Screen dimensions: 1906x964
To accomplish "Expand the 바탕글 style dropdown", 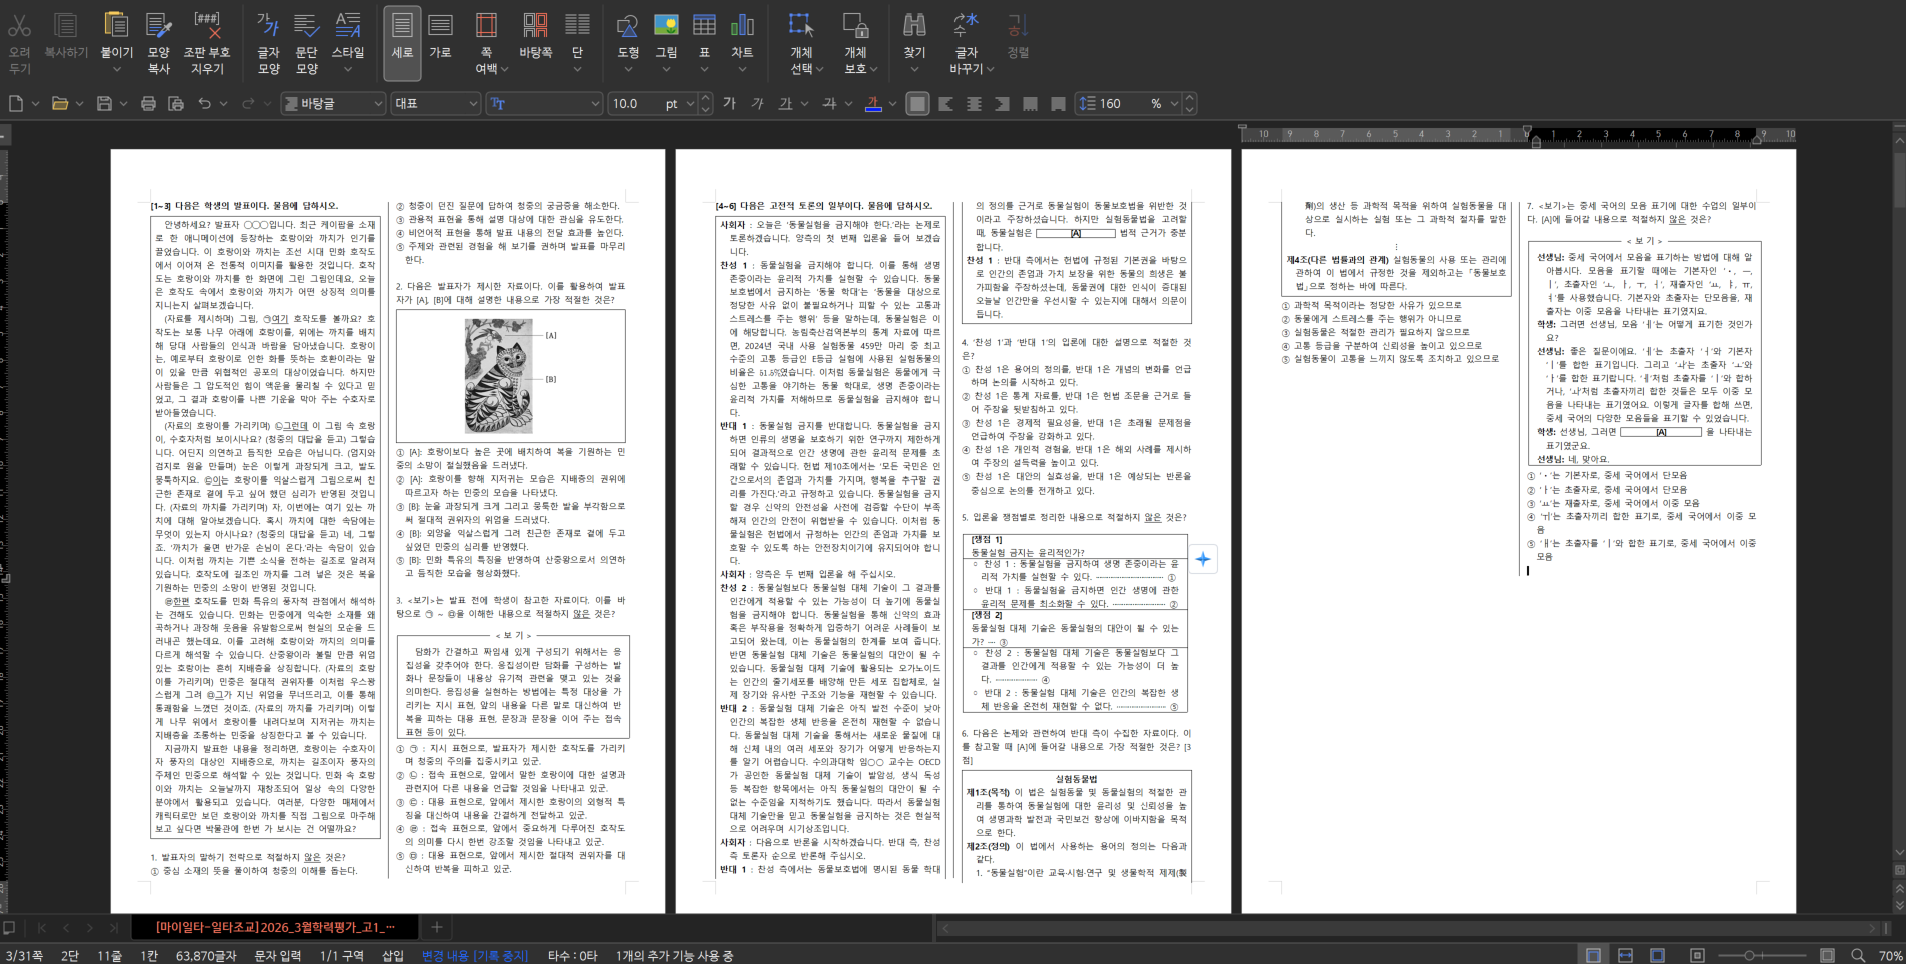I will [378, 103].
